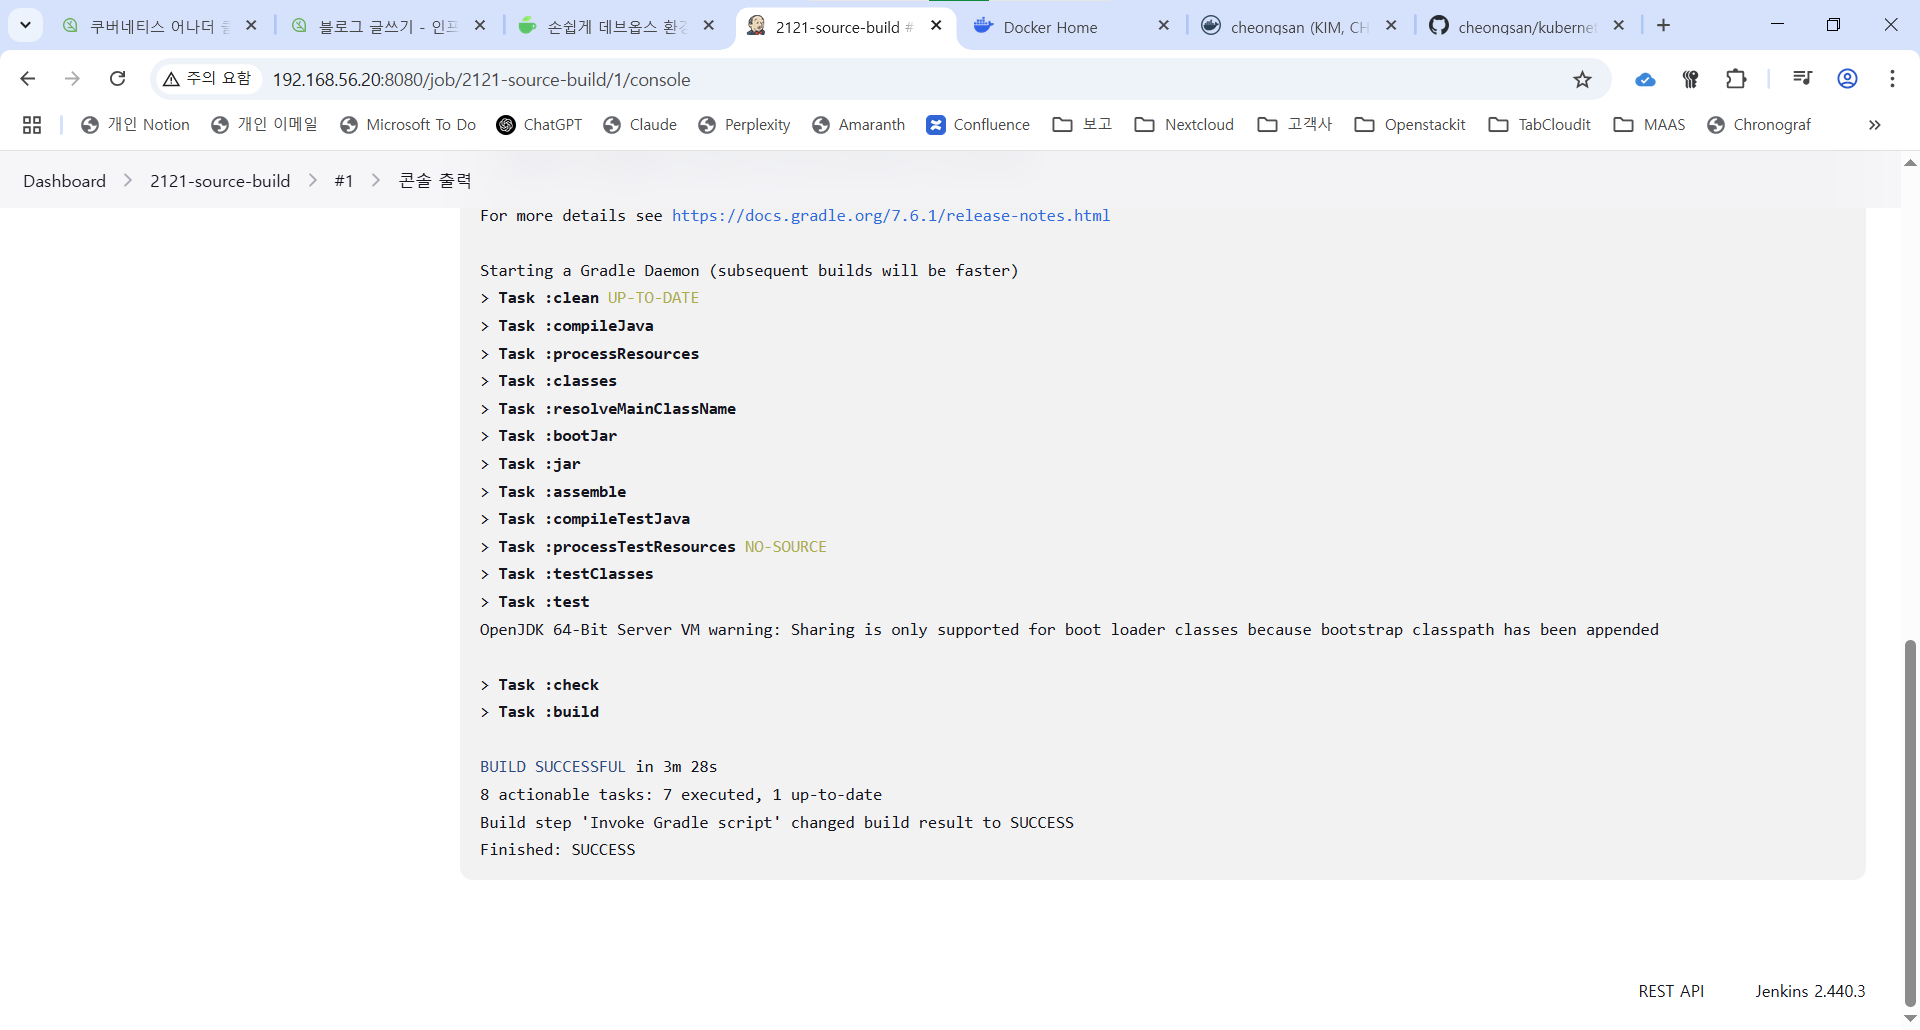
Task: Show more bookmarks with the double chevron
Action: 1875,125
